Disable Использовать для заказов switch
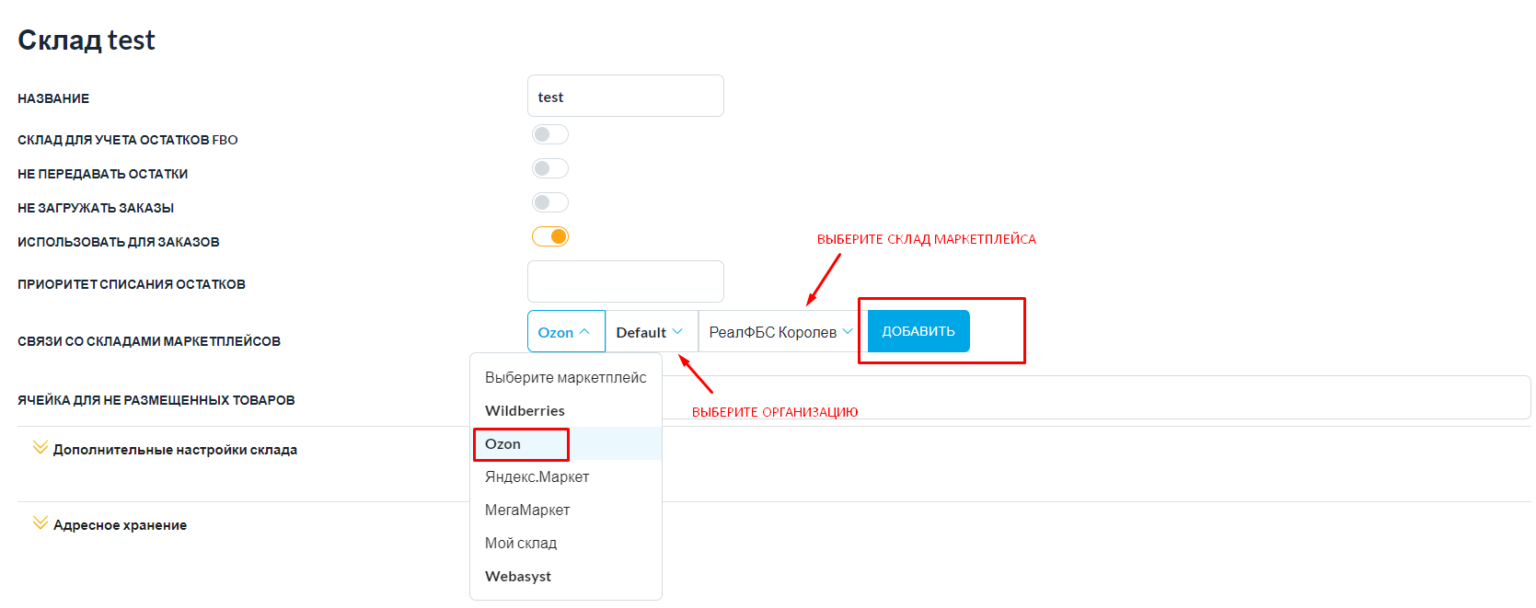The image size is (1536, 608). click(550, 237)
